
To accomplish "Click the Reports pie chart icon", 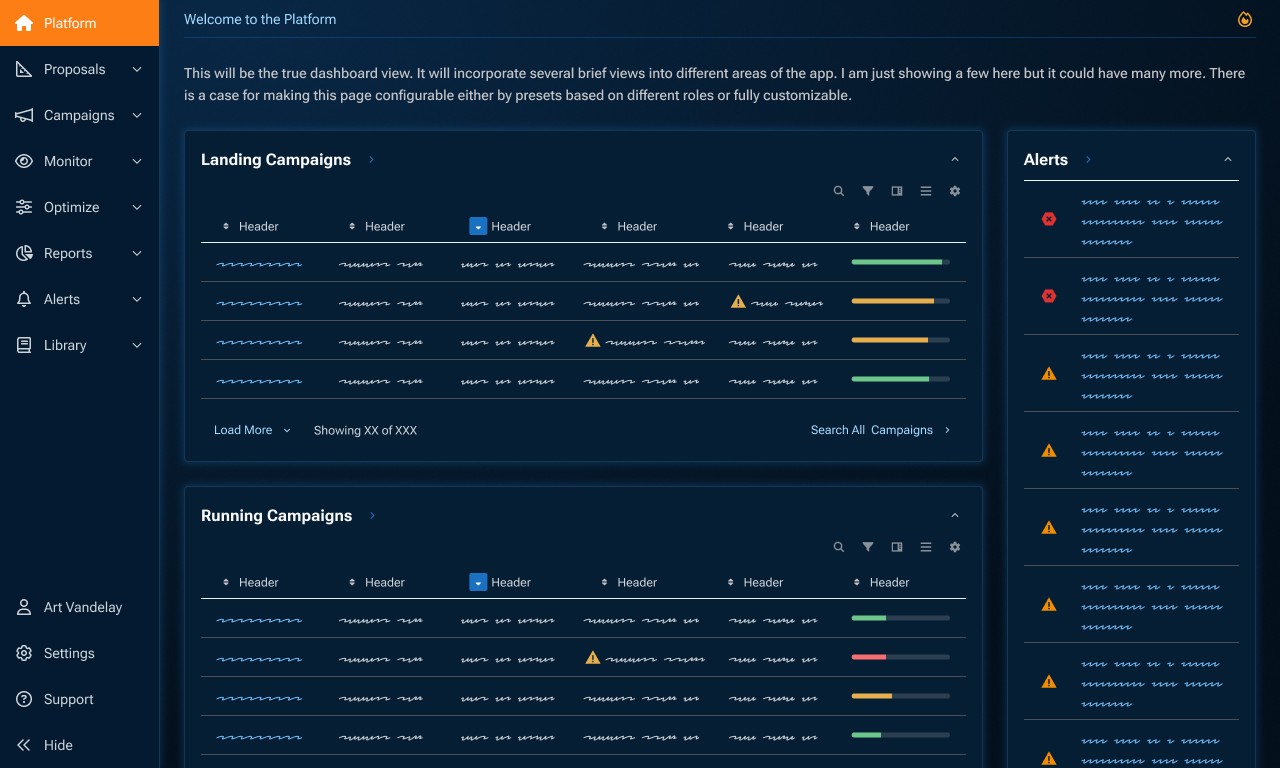I will click(24, 253).
